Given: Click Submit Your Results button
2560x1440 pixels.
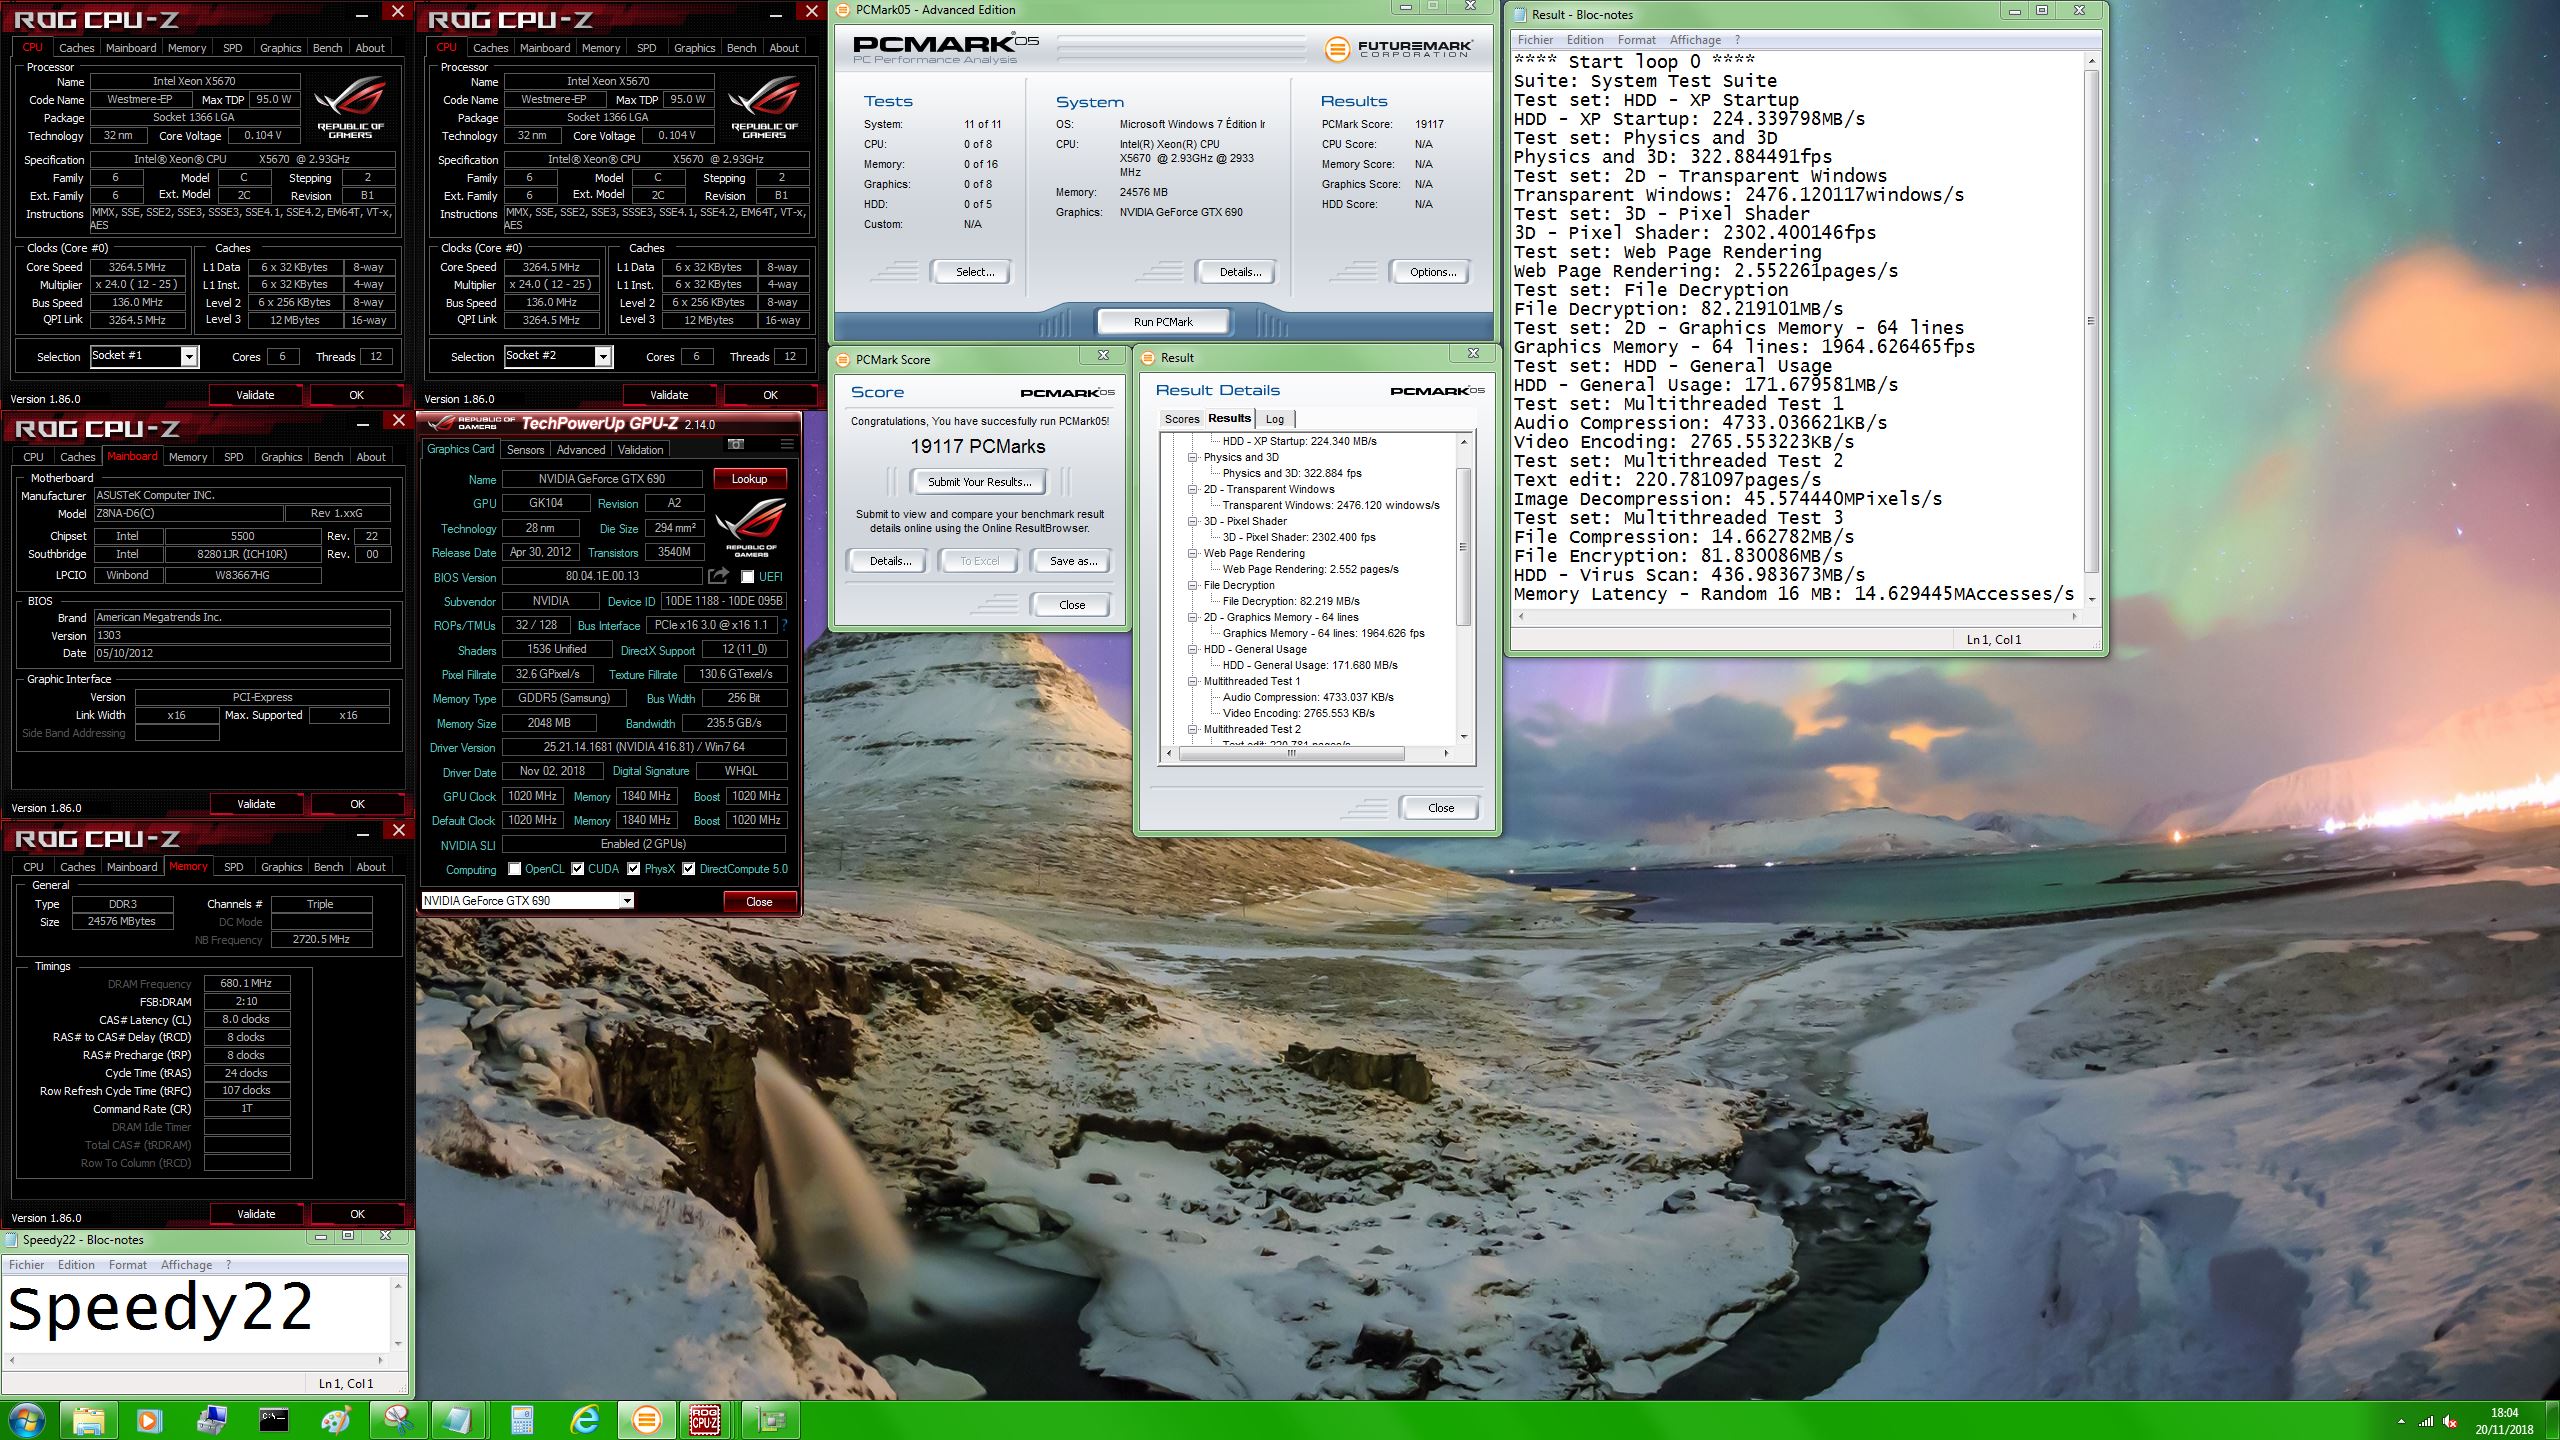Looking at the screenshot, I should (x=979, y=482).
